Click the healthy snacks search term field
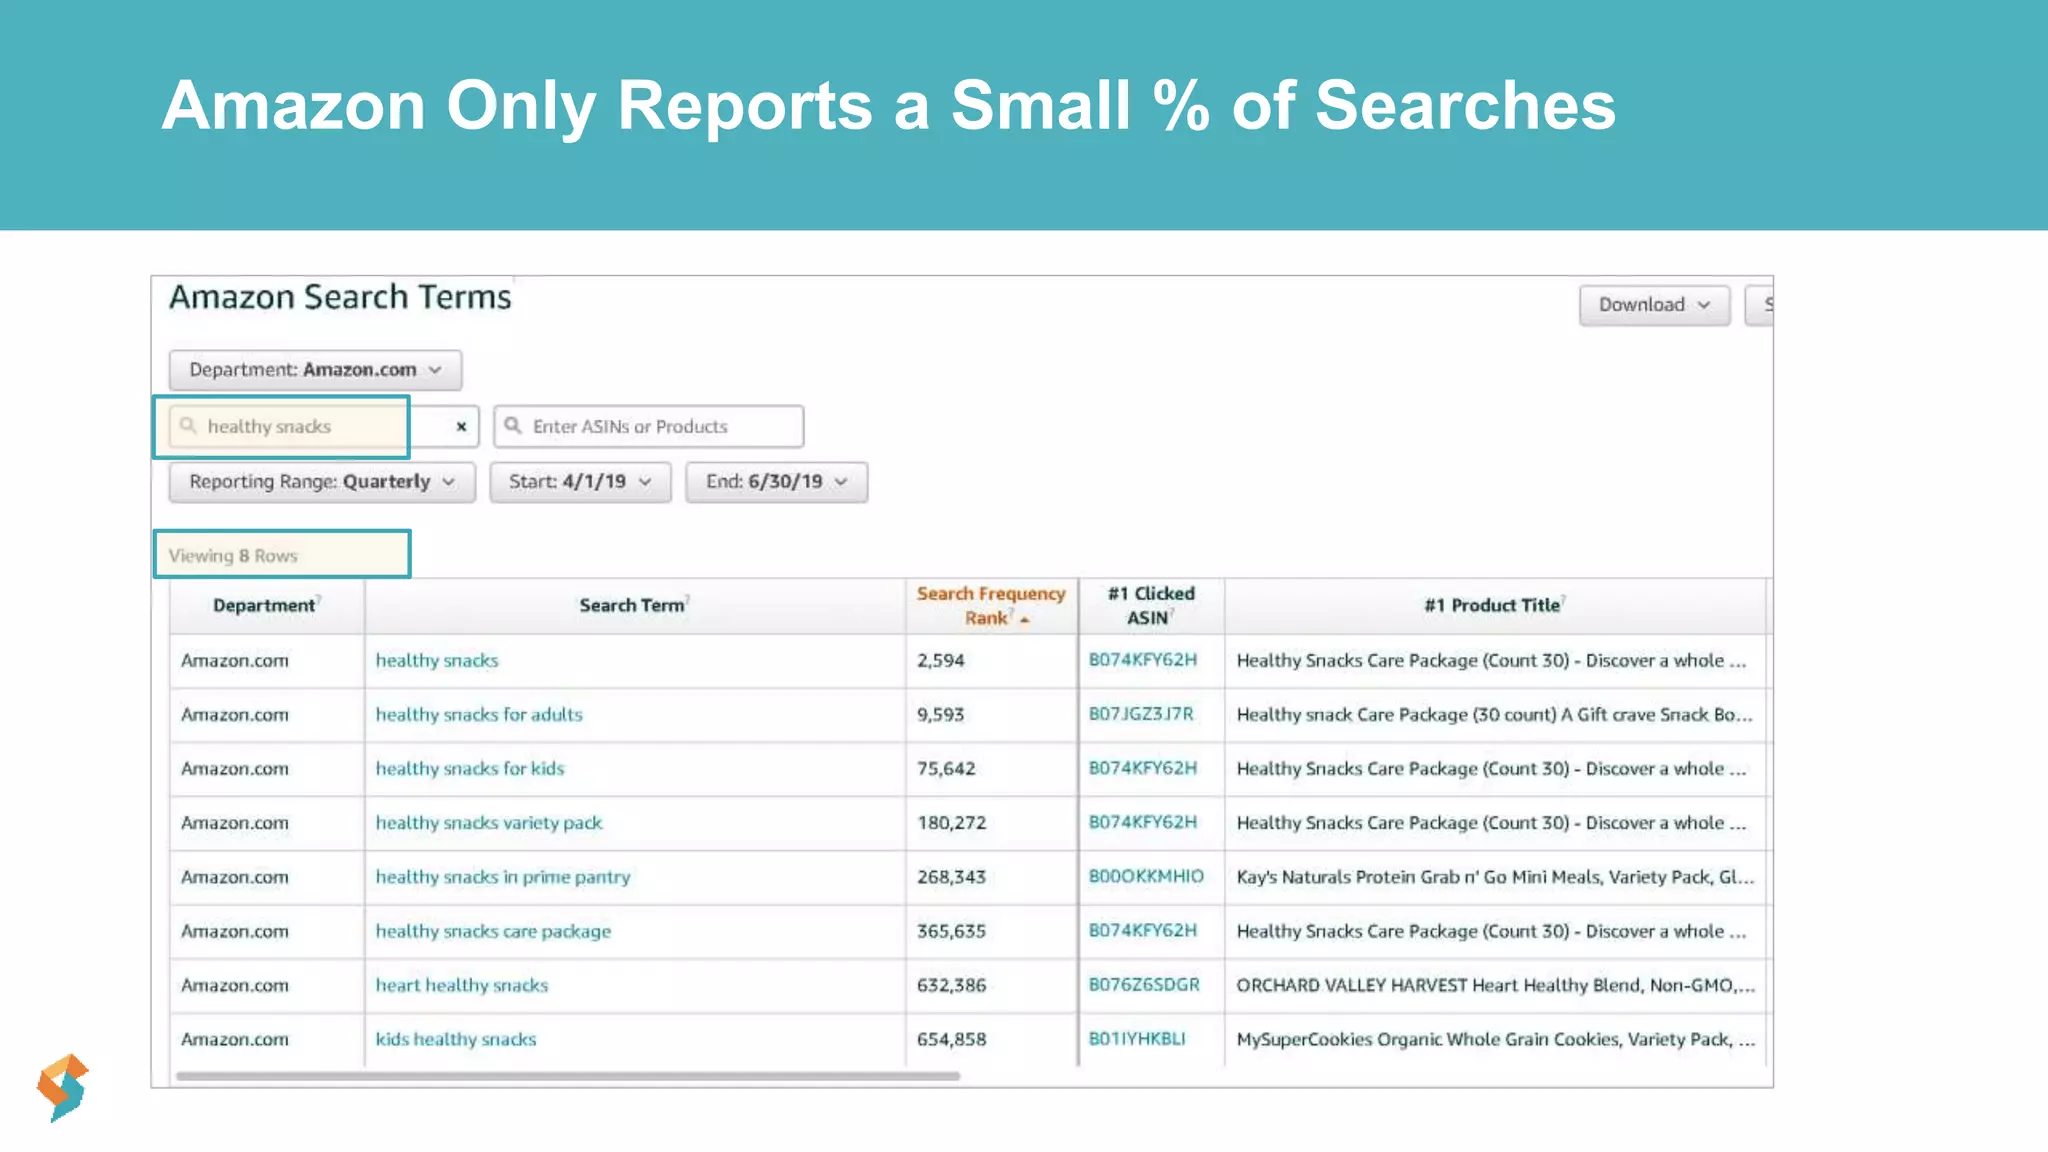 point(324,427)
